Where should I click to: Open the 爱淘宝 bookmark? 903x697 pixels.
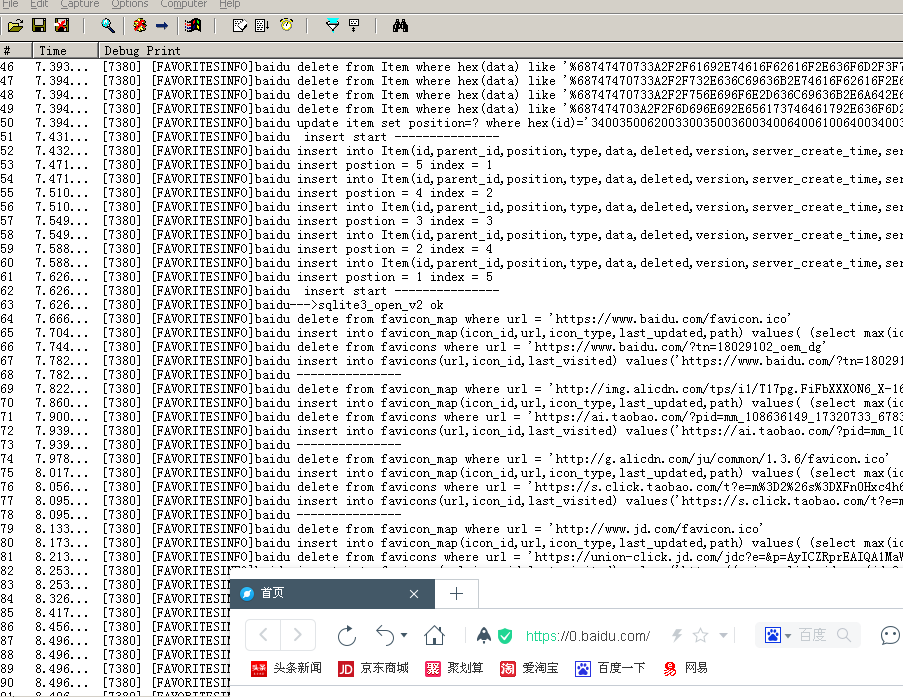click(x=529, y=668)
